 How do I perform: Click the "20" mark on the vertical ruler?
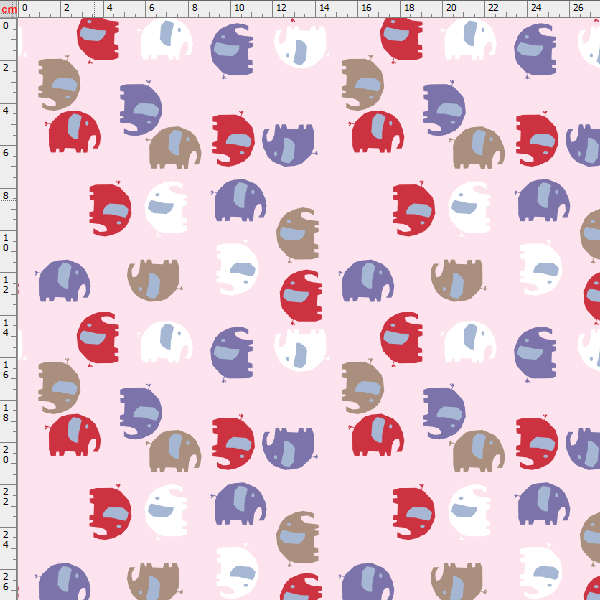6,454
